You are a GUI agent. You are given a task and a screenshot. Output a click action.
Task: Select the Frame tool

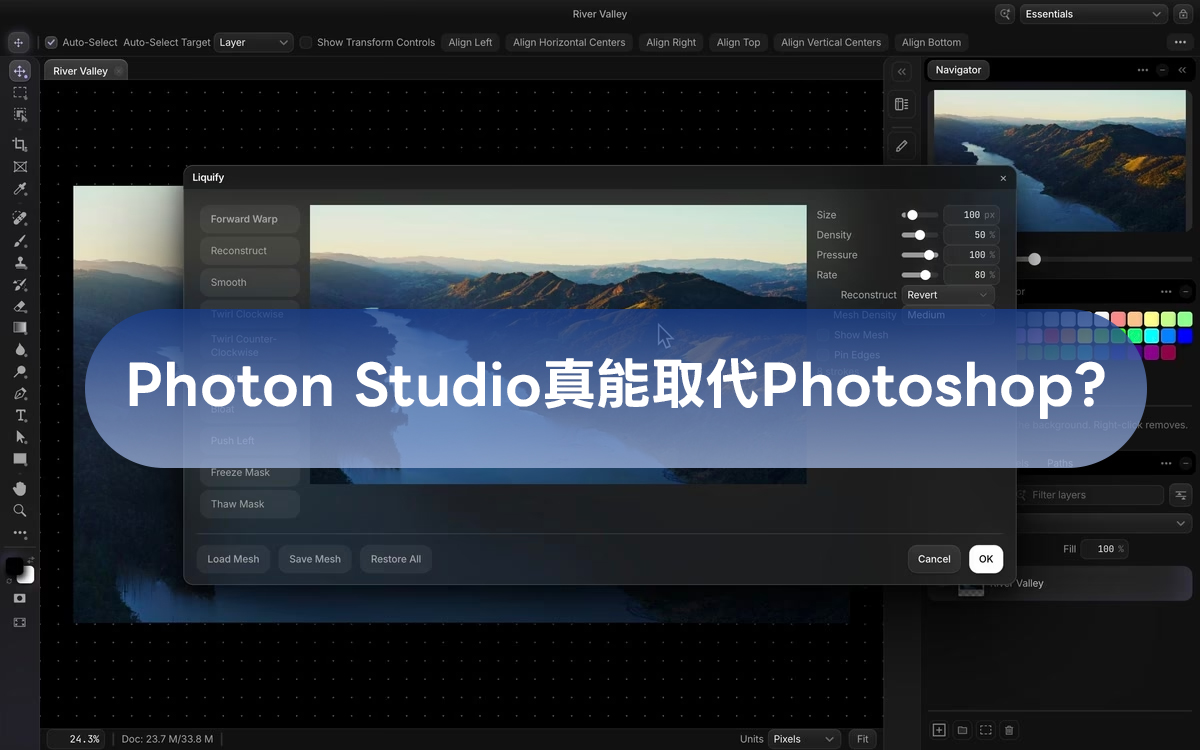tap(20, 167)
